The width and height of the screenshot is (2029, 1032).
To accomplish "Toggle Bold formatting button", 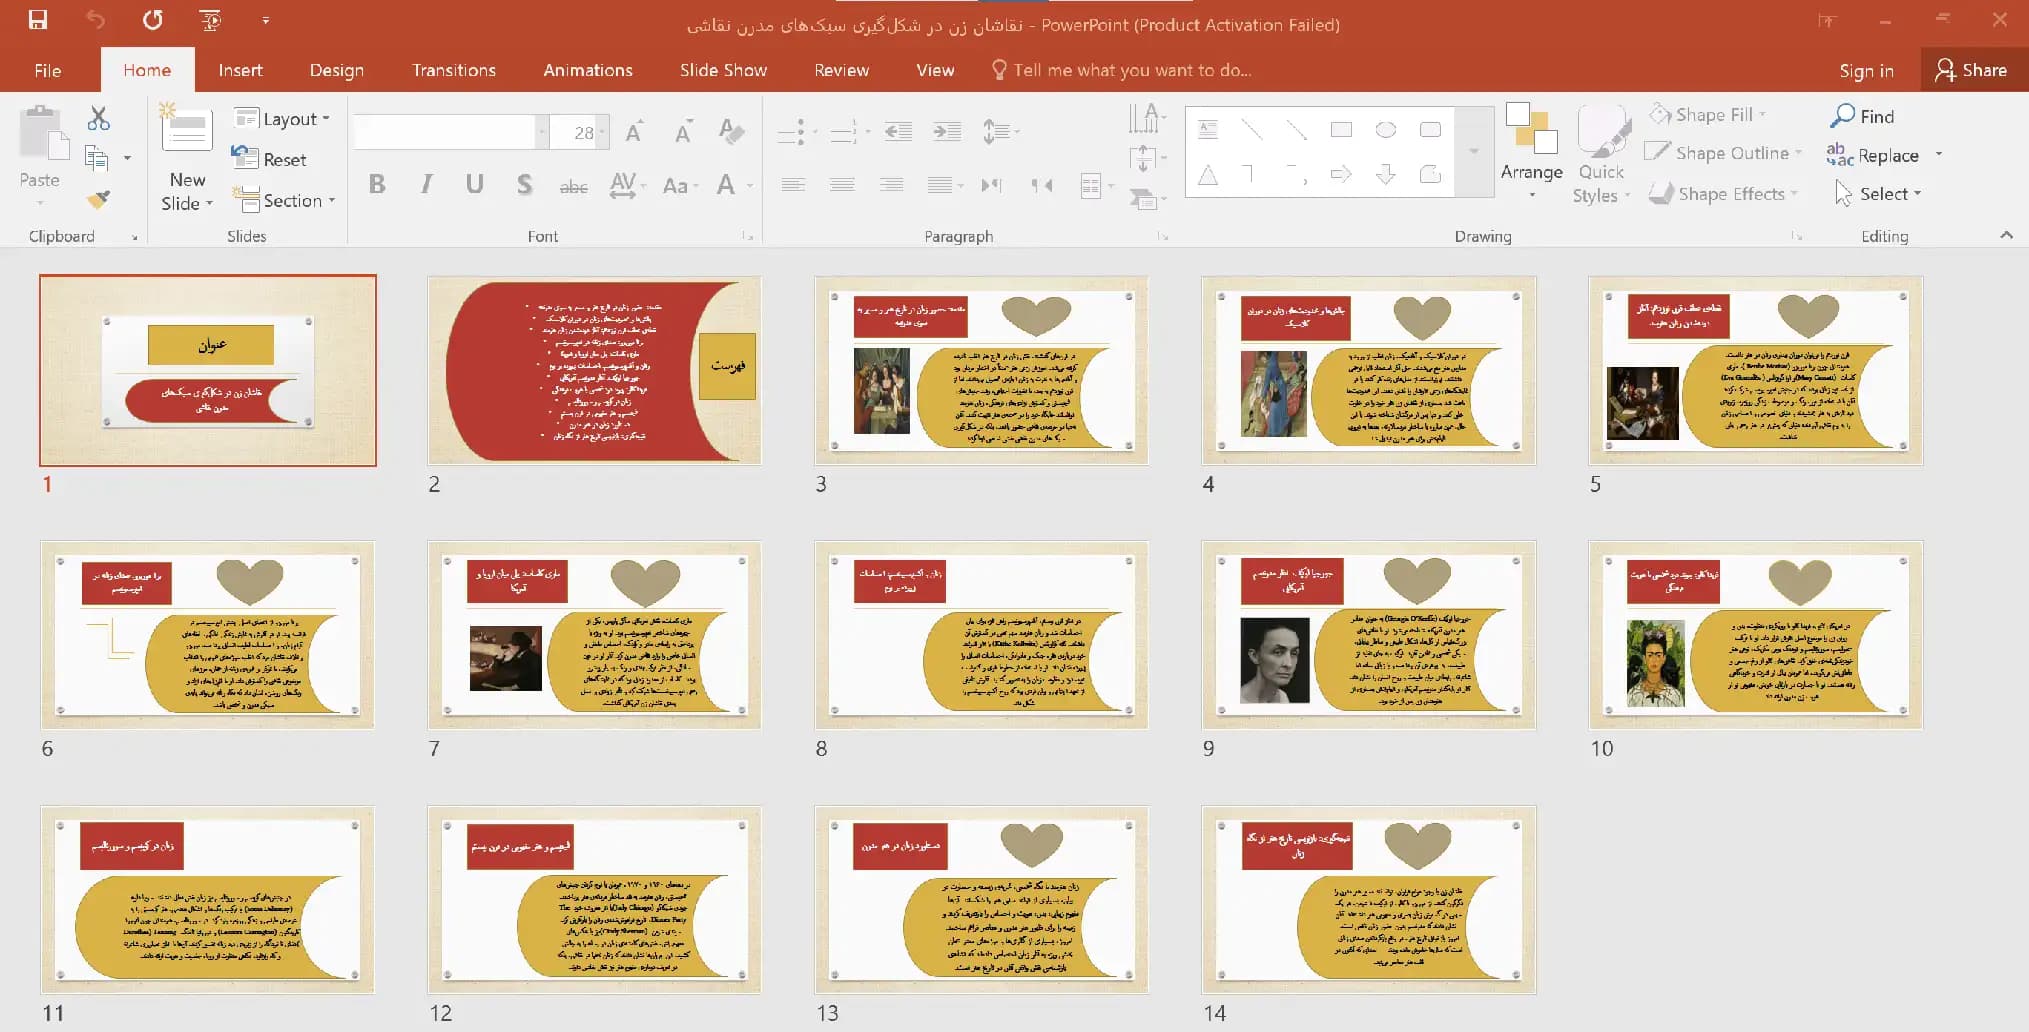I will pos(377,184).
